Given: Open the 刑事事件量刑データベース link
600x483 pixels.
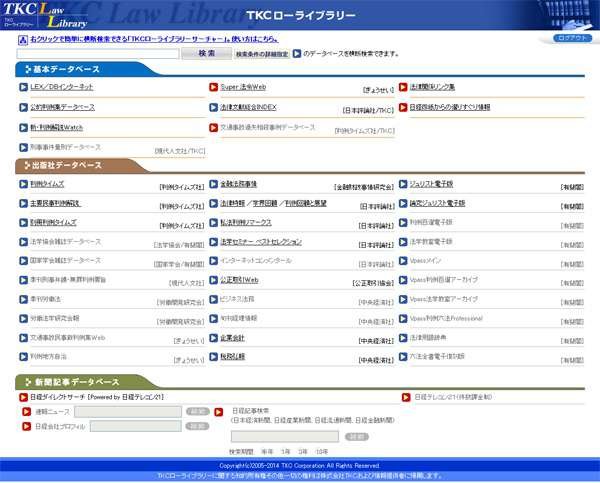Looking at the screenshot, I should click(65, 147).
